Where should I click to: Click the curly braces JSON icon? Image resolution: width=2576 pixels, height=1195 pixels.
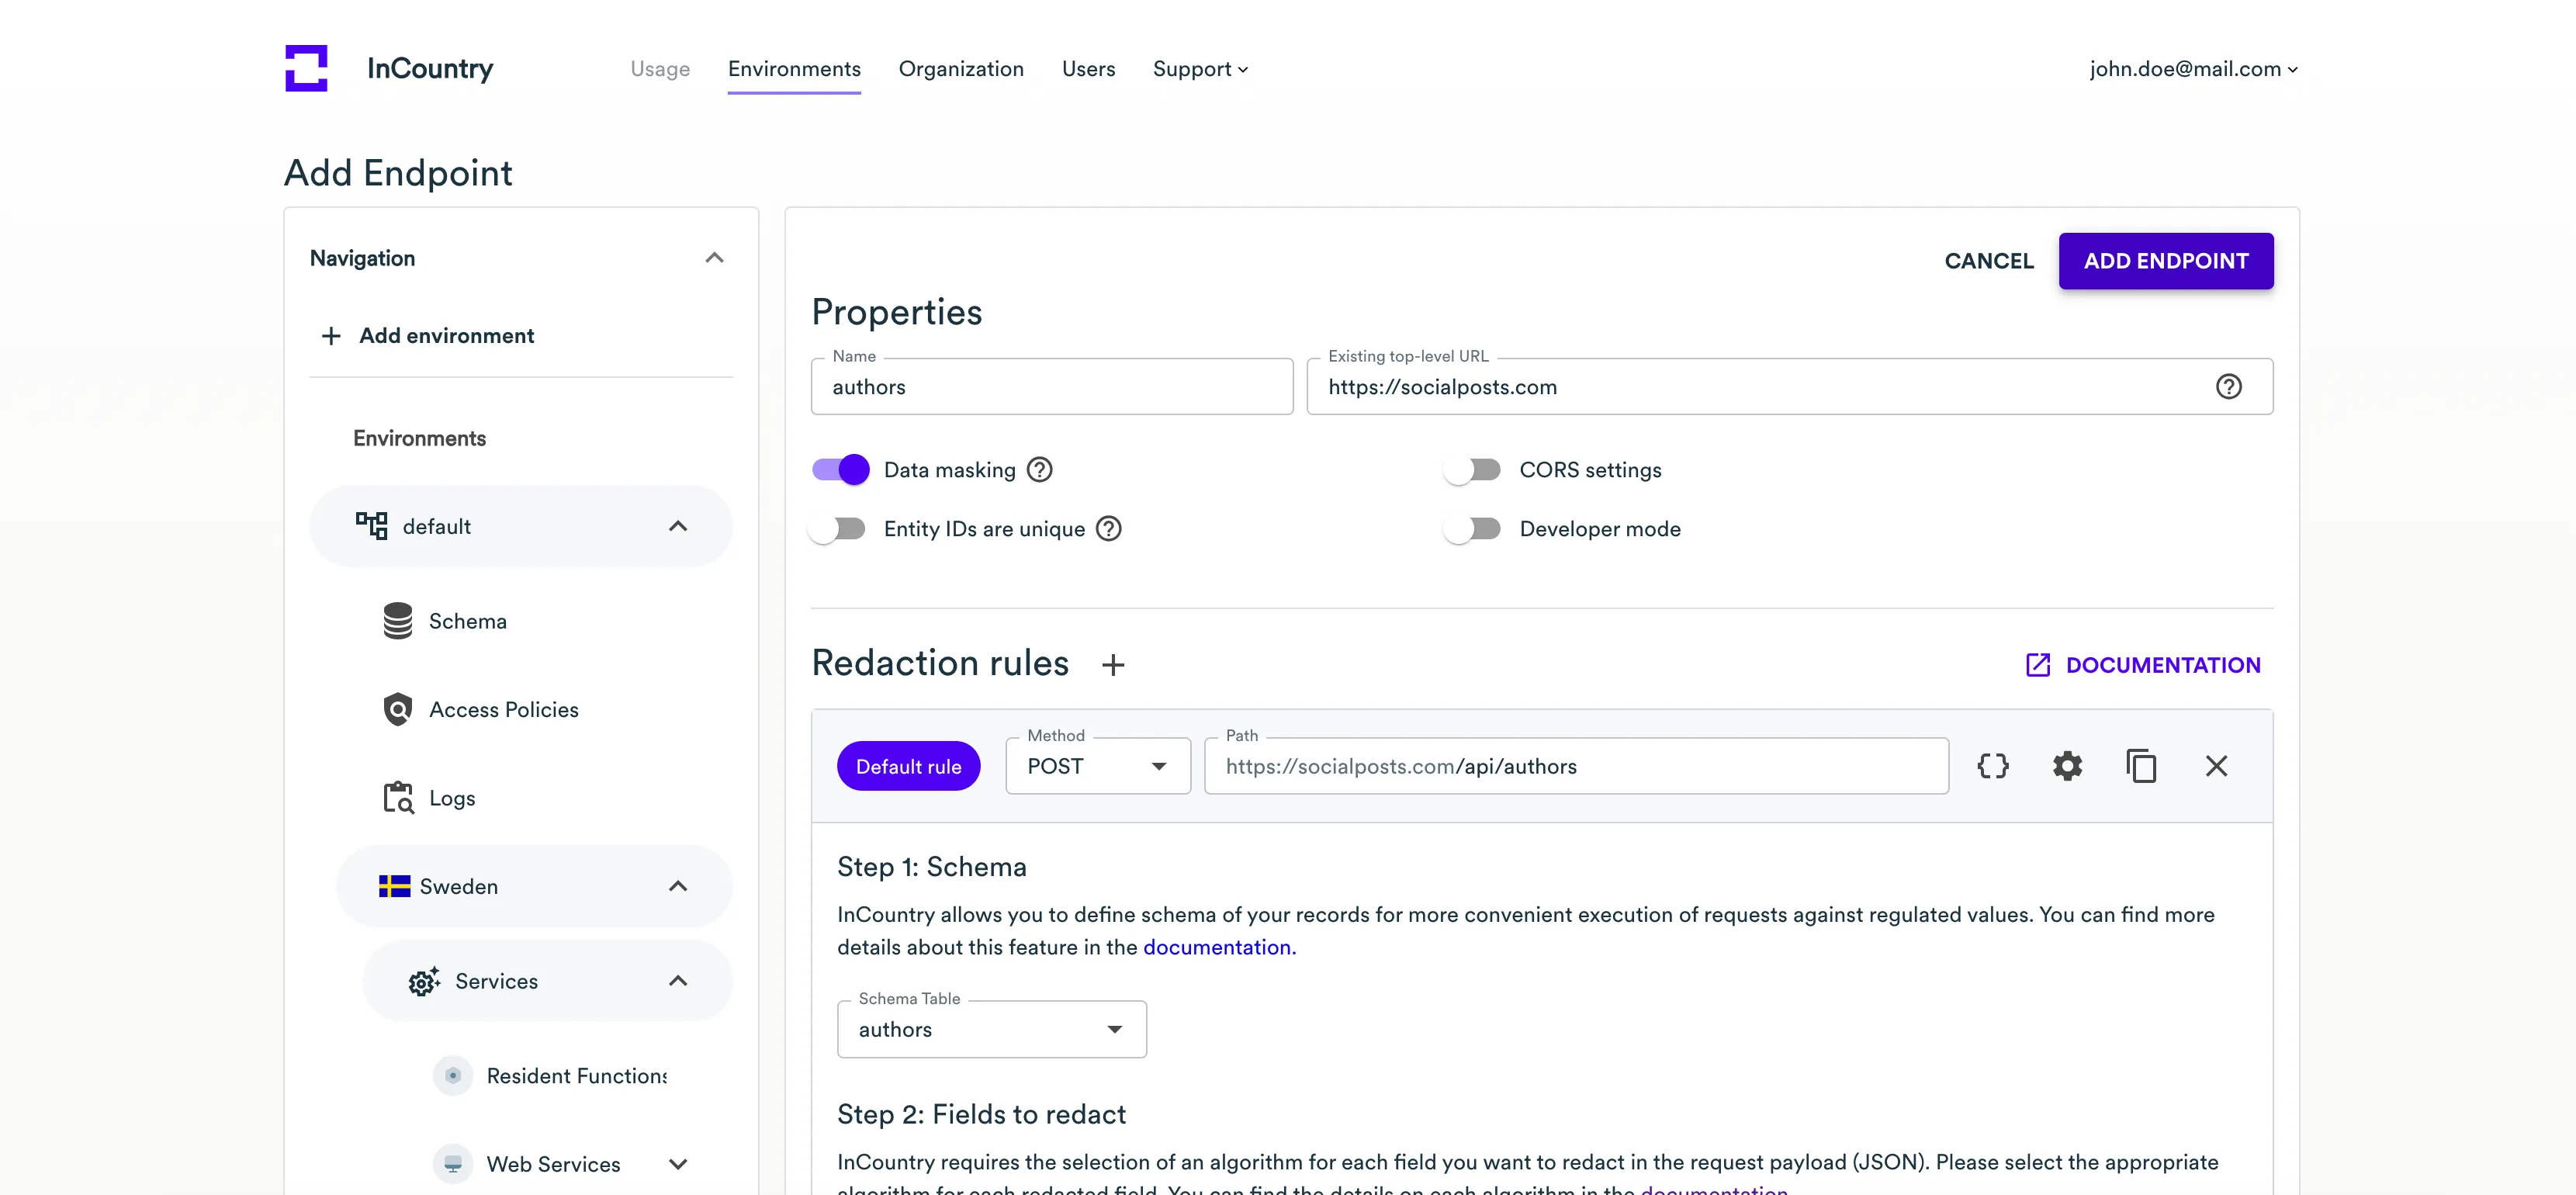[1992, 766]
